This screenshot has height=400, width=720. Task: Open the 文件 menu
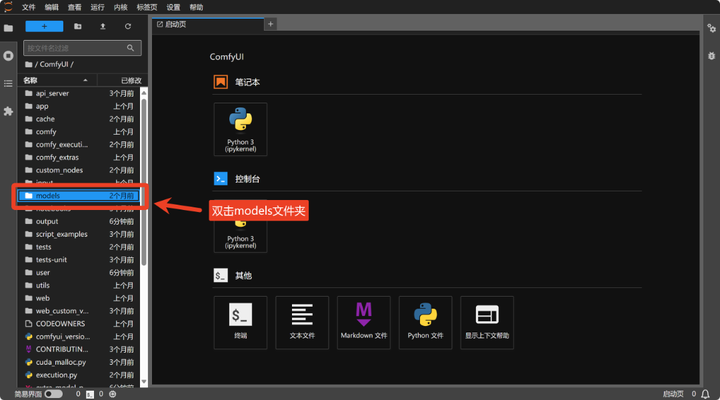point(28,7)
